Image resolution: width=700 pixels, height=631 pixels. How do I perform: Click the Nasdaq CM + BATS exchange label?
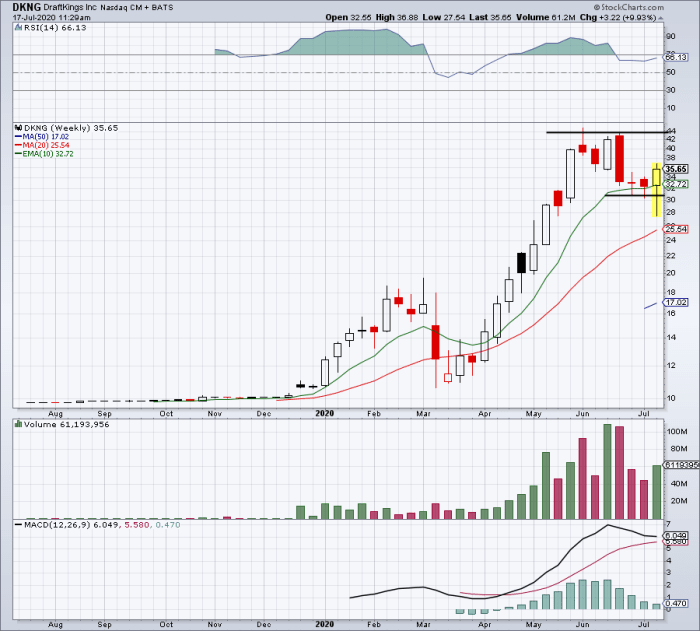point(137,7)
